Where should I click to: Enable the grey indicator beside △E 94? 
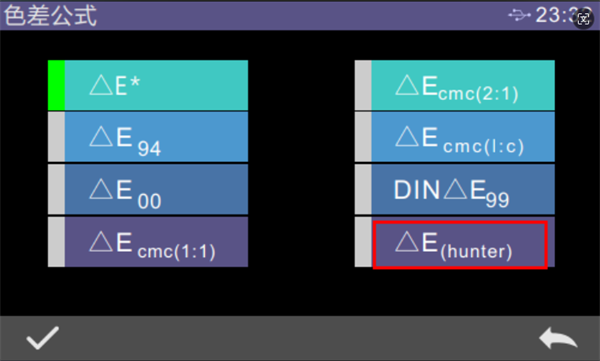coord(56,137)
